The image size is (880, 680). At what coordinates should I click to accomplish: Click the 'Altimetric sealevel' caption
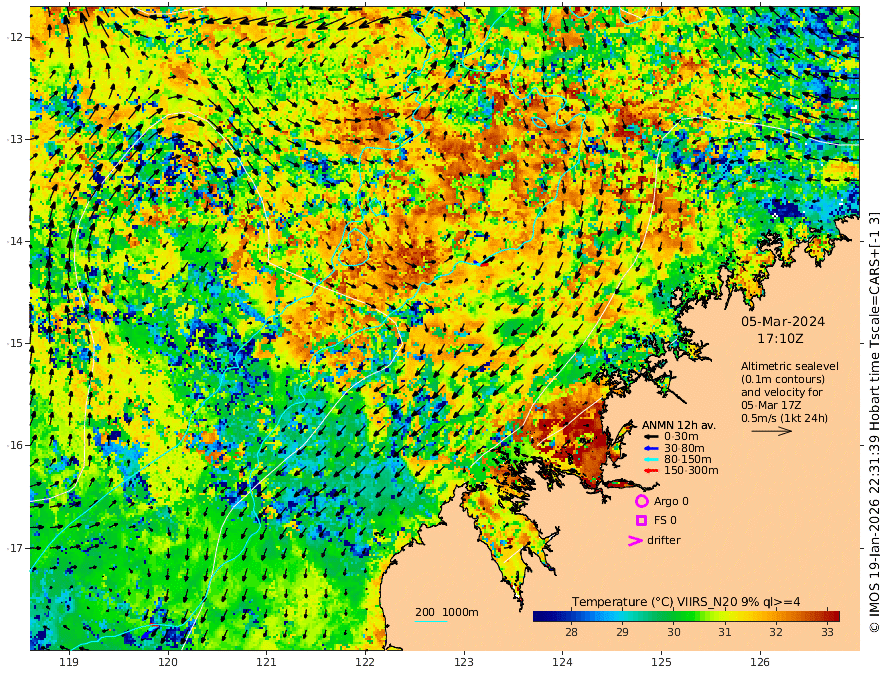click(x=790, y=366)
